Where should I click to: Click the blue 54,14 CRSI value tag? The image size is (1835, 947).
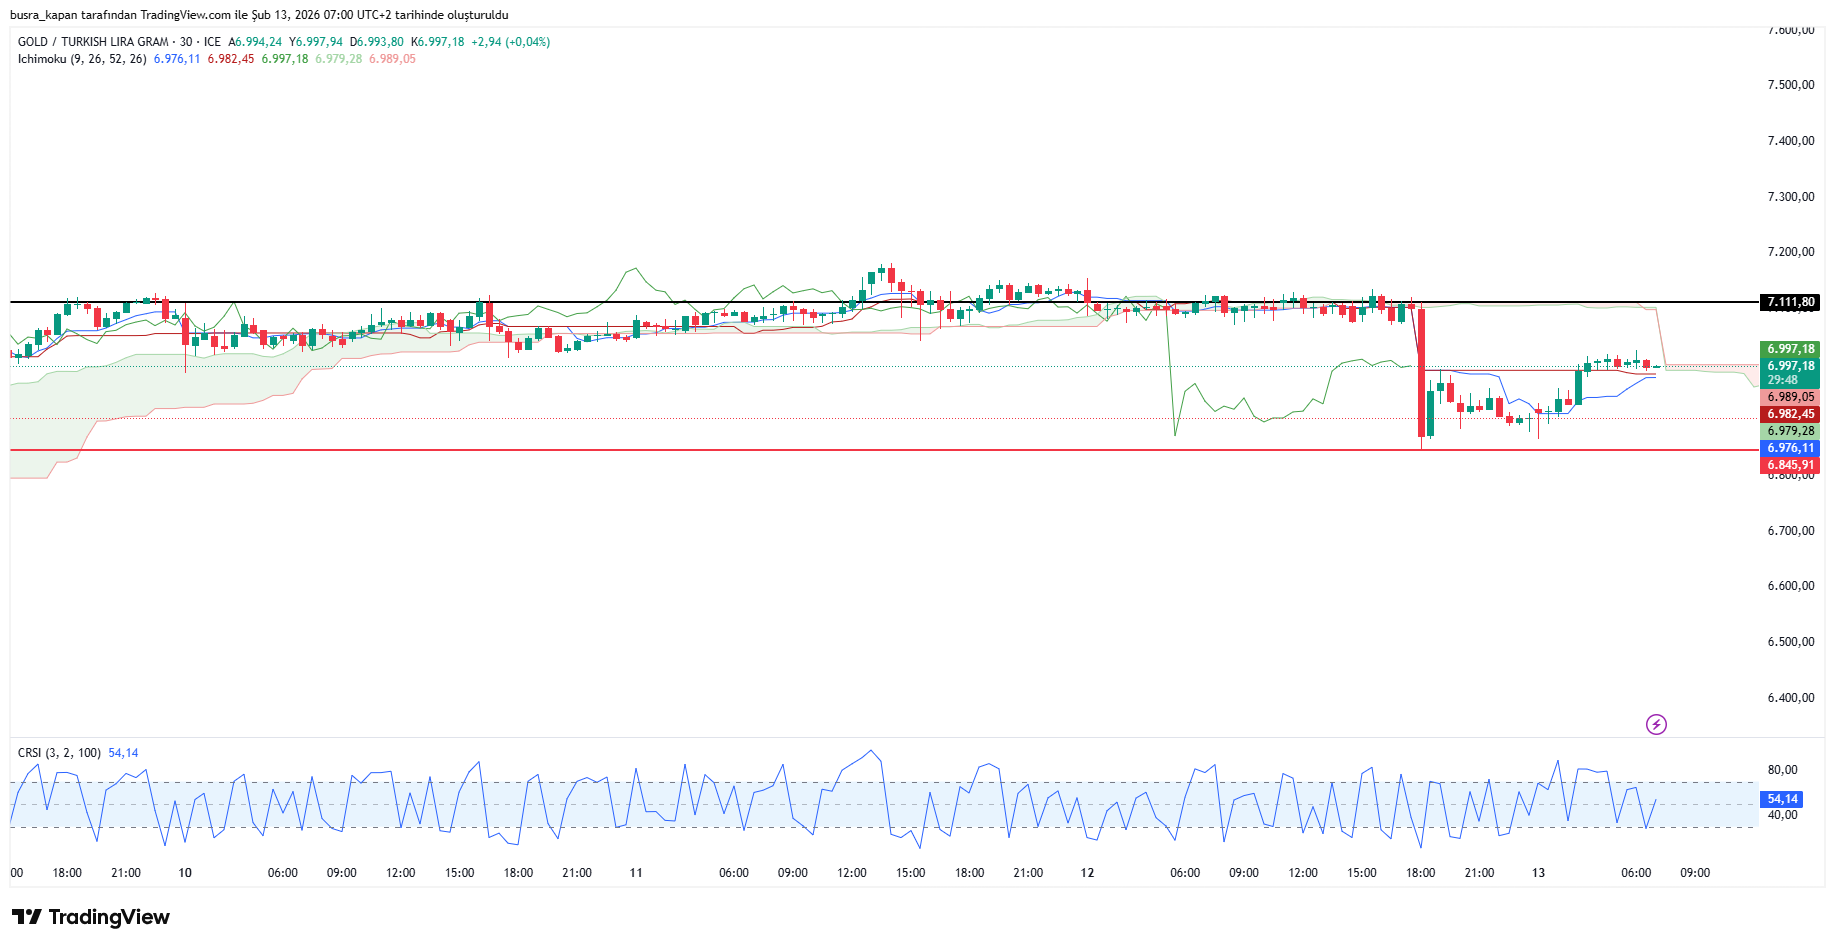click(1782, 799)
